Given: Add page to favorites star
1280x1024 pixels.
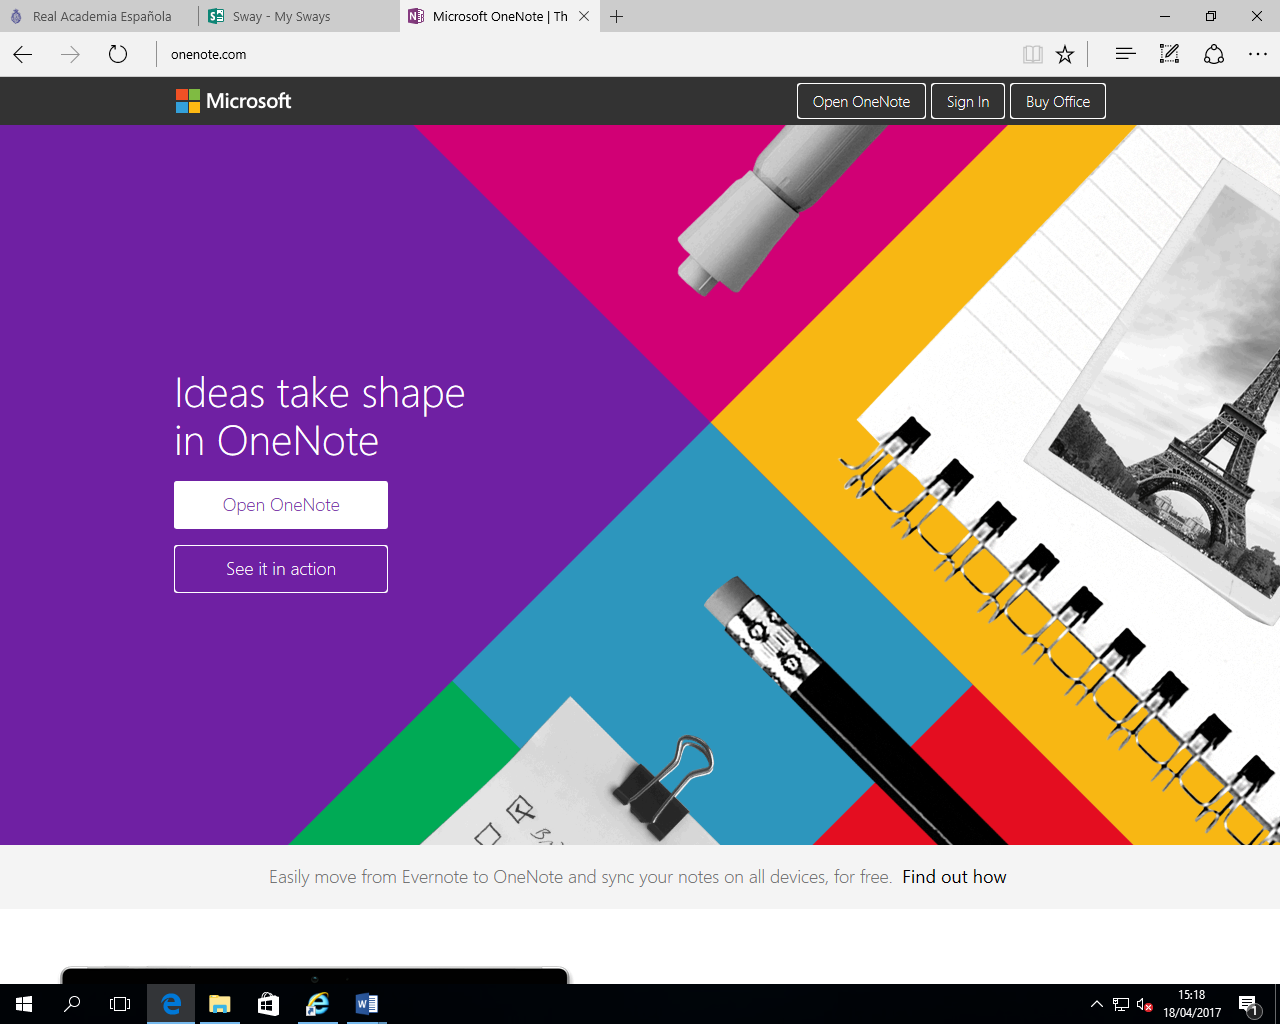Looking at the screenshot, I should 1065,54.
